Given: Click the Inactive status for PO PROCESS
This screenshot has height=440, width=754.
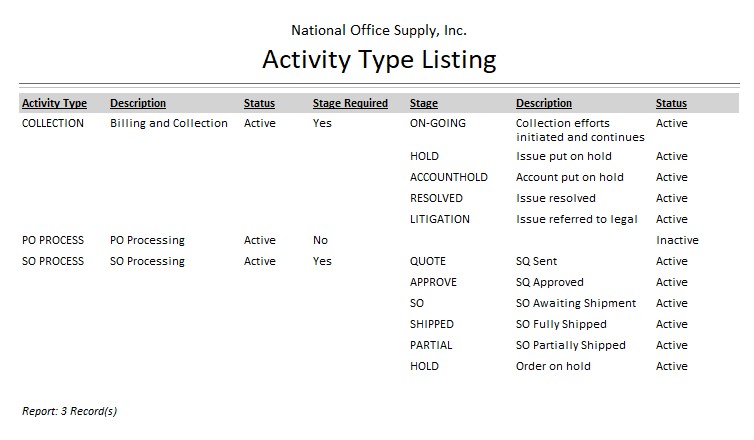Looking at the screenshot, I should click(x=677, y=240).
